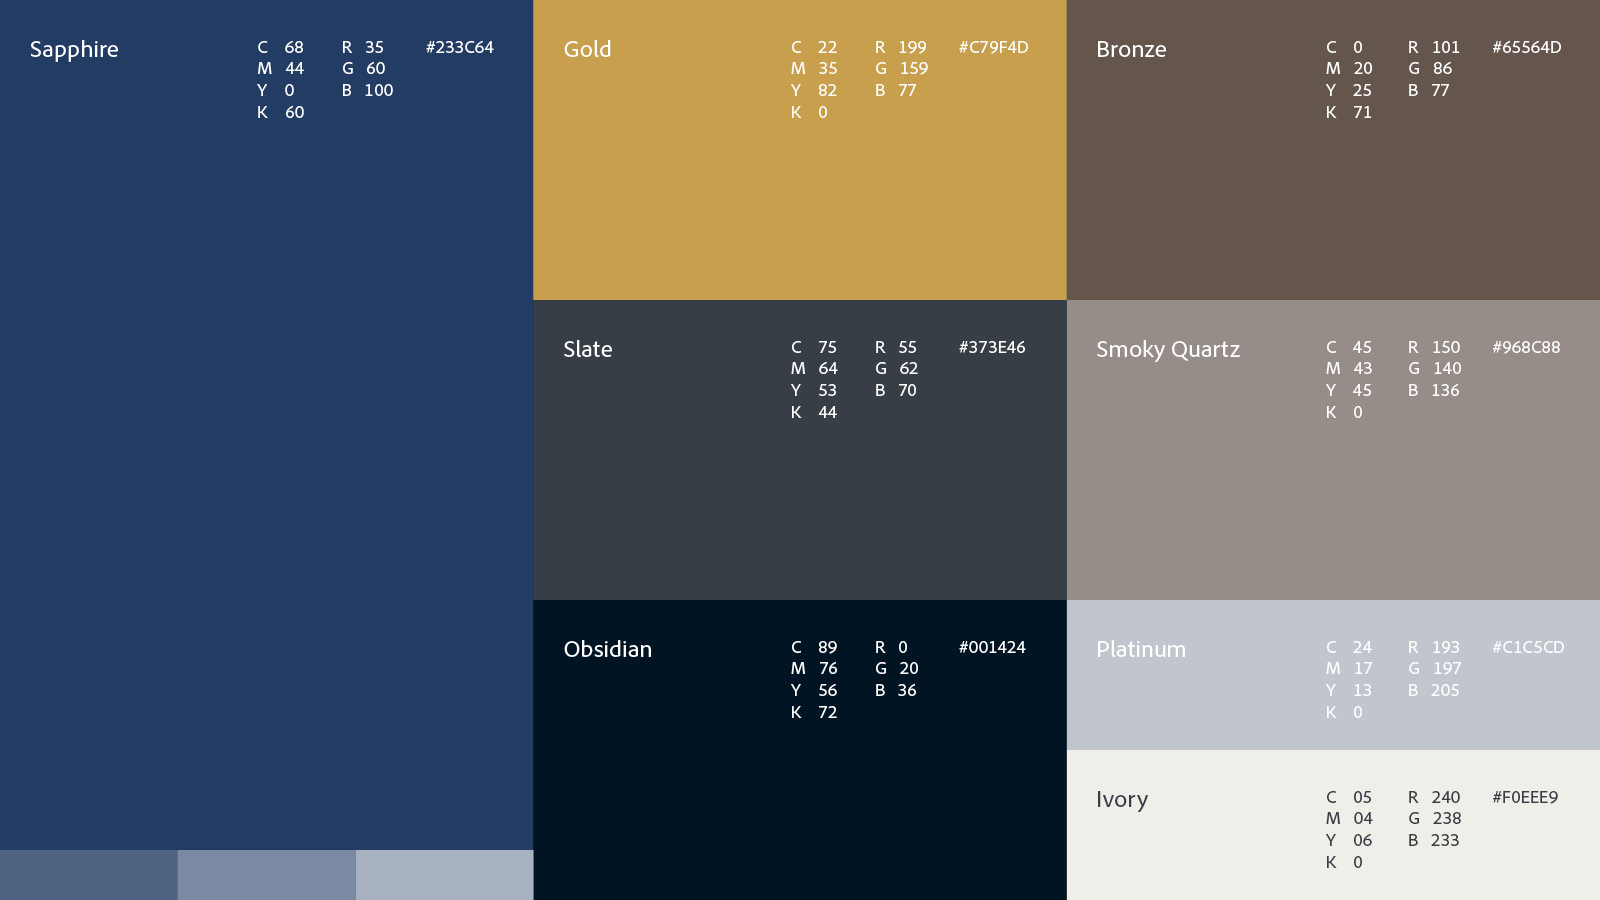This screenshot has height=900, width=1600.
Task: Click Ivory's Y 06 value
Action: (x=1349, y=840)
